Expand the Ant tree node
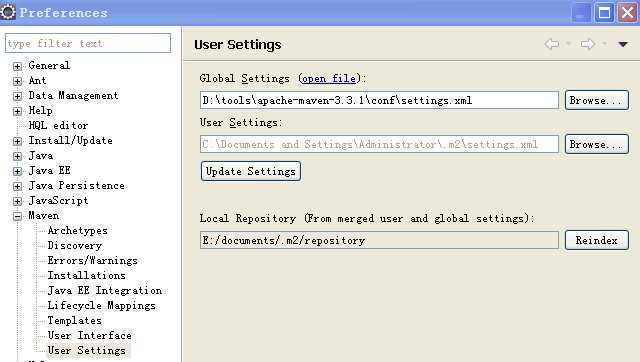 pos(17,81)
